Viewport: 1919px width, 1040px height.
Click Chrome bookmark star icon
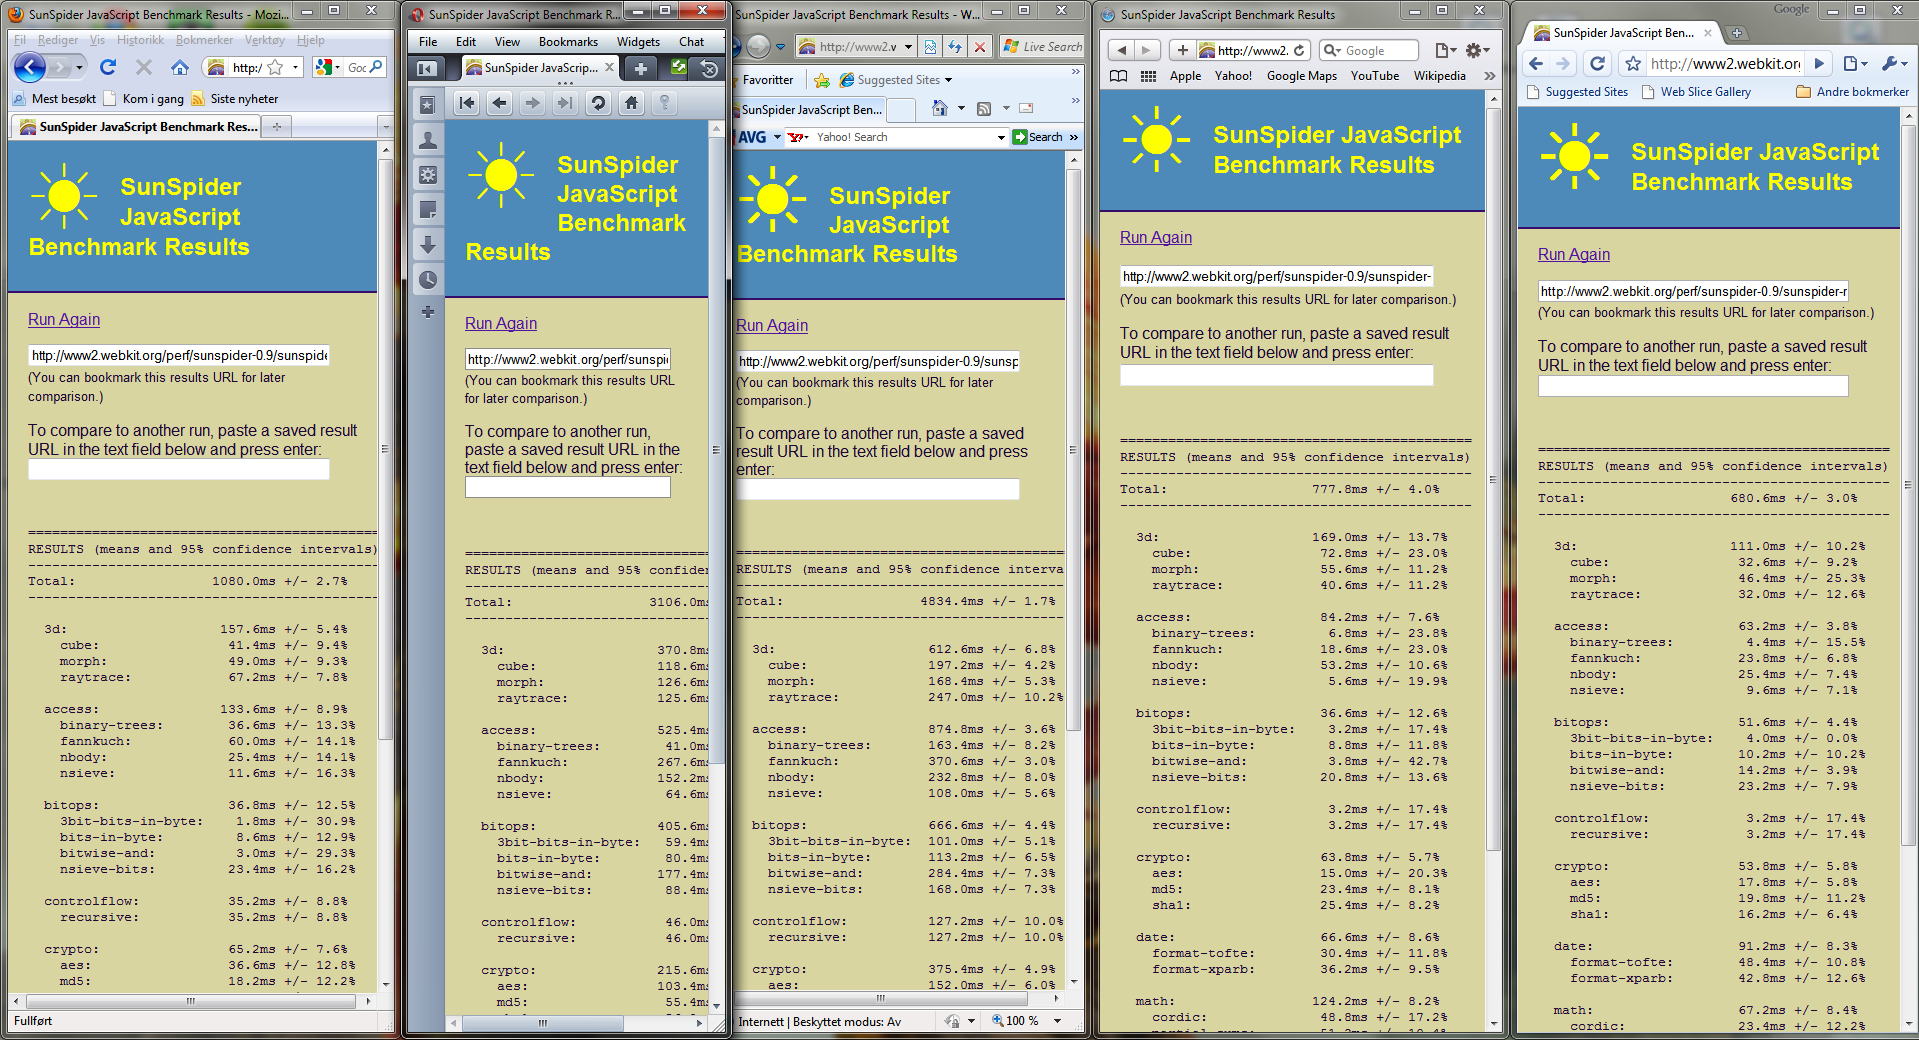[1634, 63]
